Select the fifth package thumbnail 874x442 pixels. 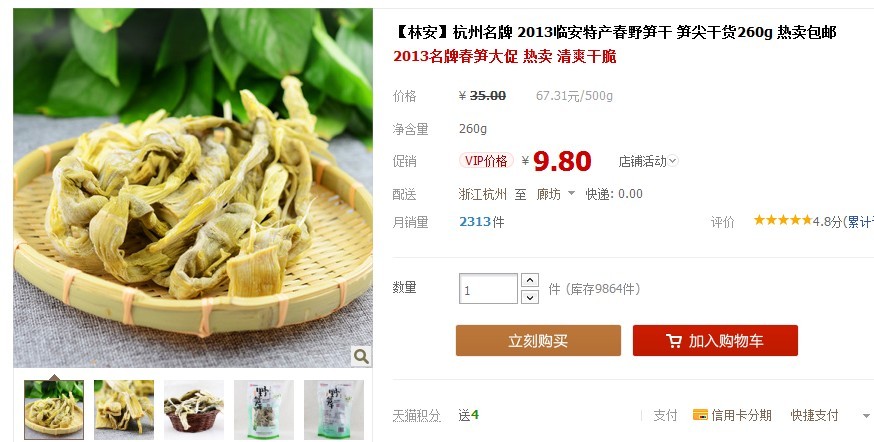334,410
